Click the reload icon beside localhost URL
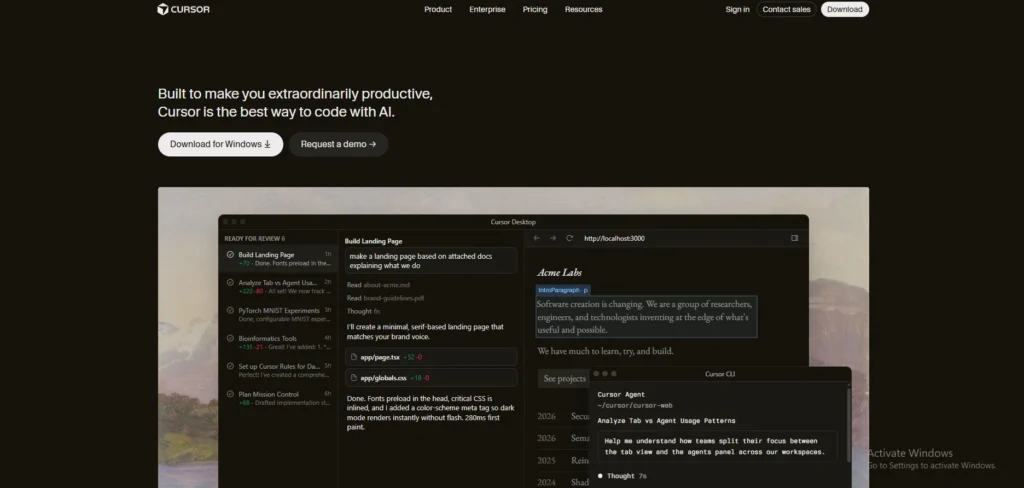 tap(569, 238)
